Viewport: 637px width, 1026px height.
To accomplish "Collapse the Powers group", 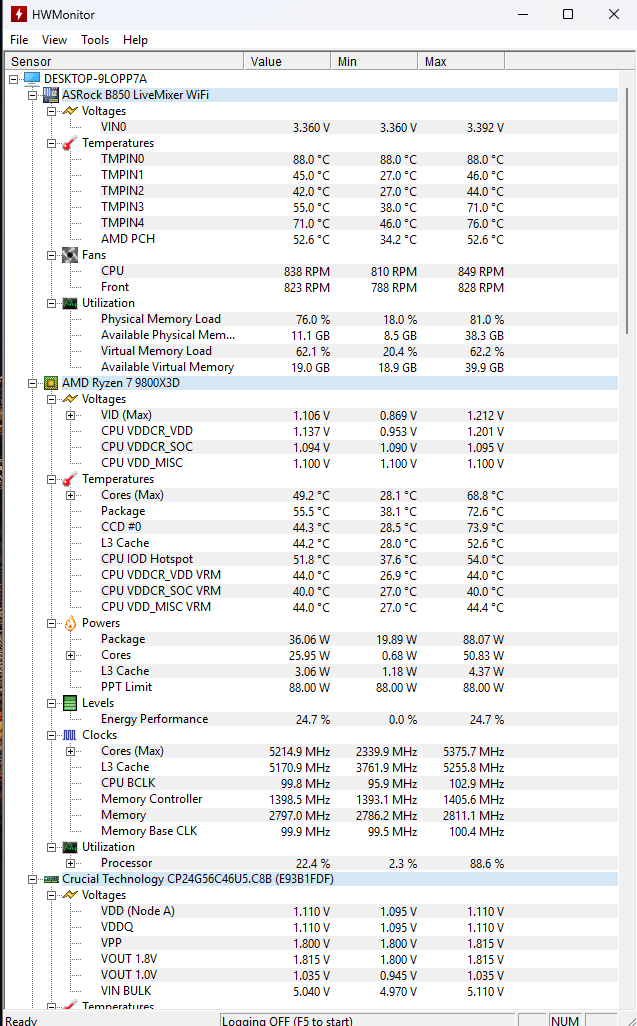I will [52, 623].
